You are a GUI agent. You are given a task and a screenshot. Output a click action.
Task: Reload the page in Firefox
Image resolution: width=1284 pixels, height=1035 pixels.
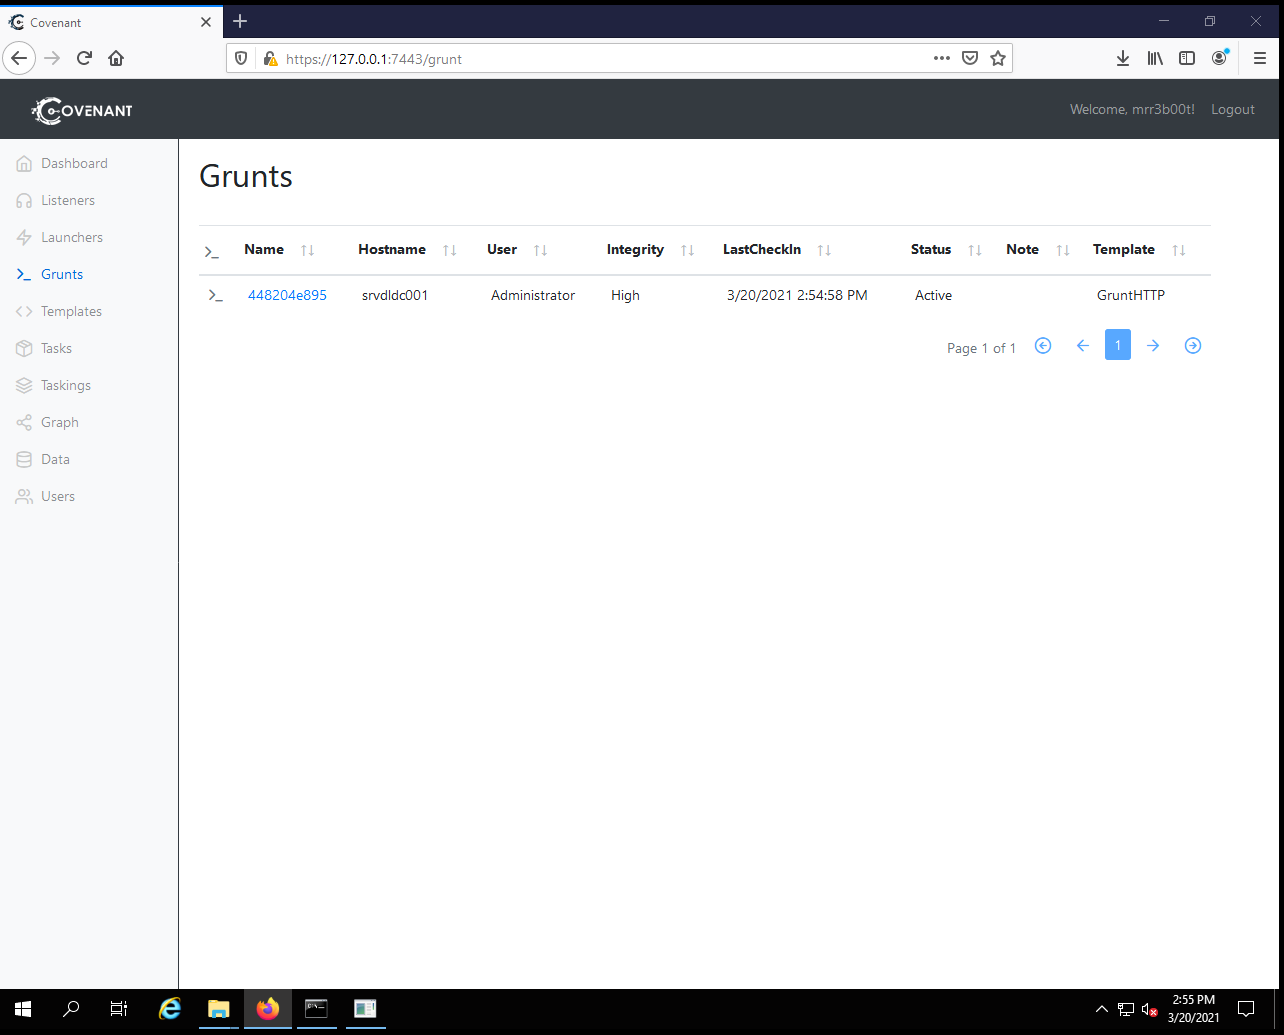pyautogui.click(x=84, y=58)
